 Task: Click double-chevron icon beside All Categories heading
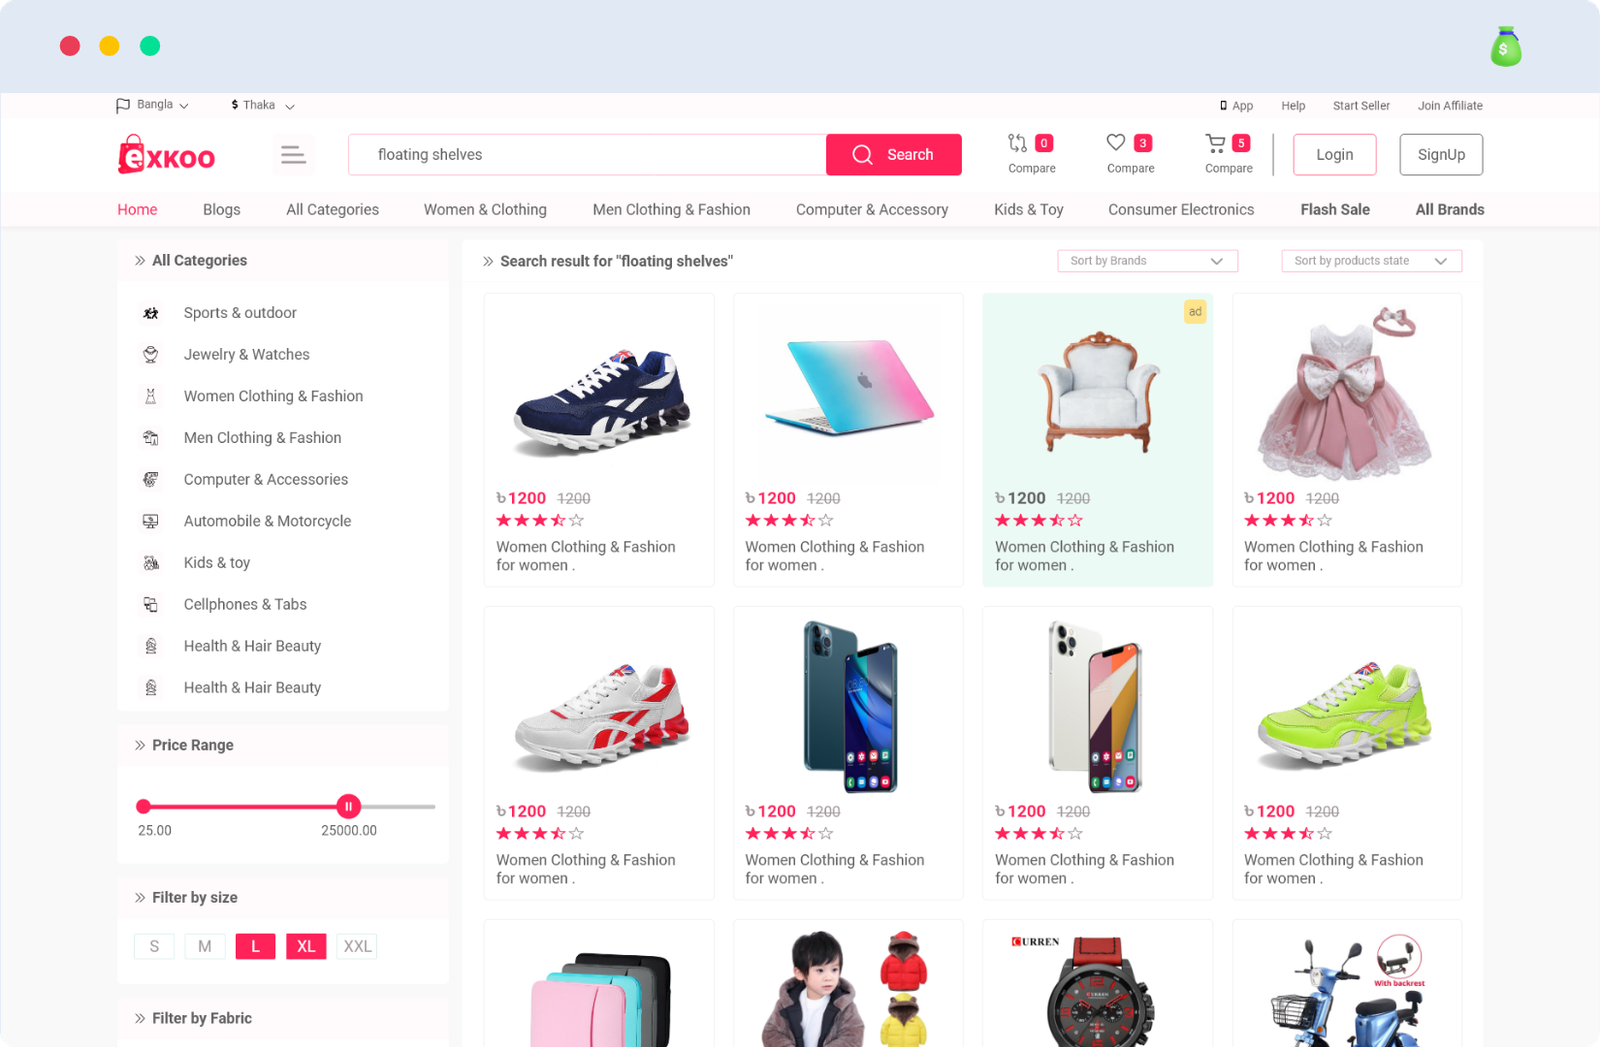140,261
